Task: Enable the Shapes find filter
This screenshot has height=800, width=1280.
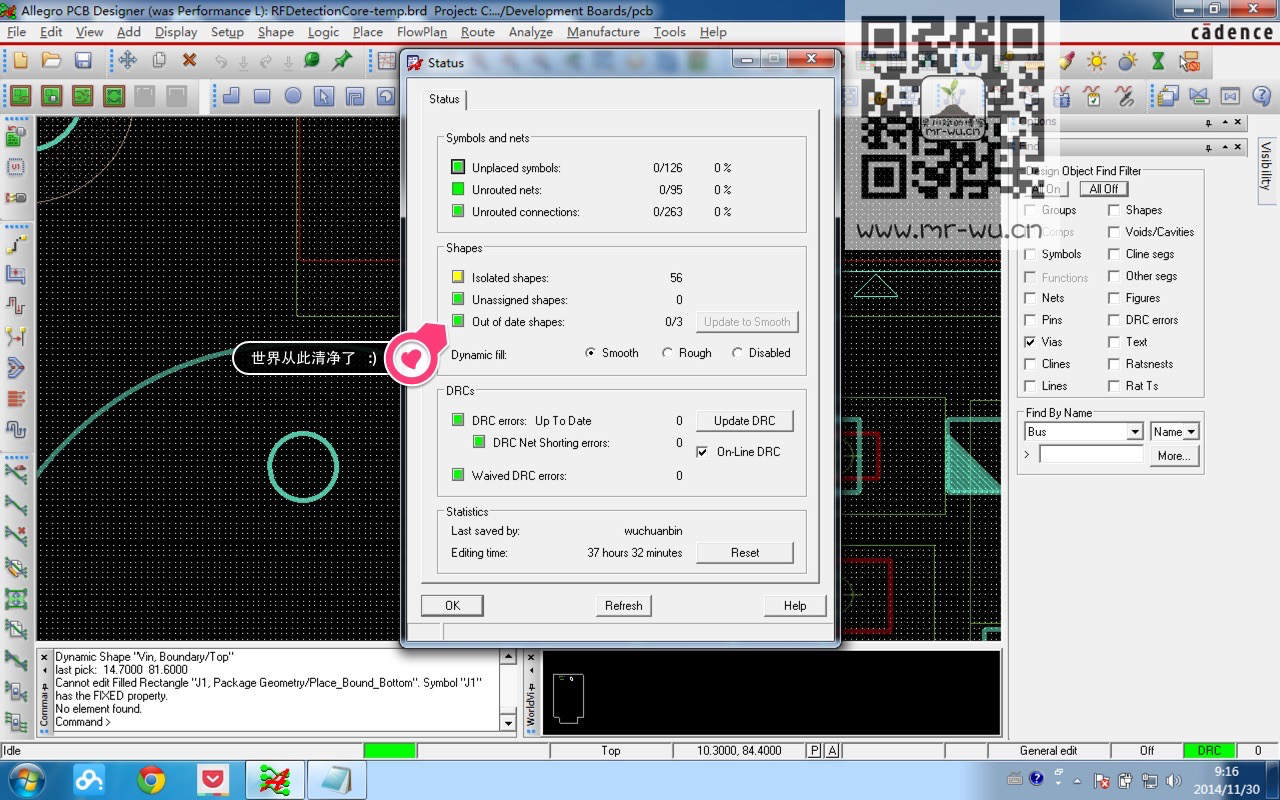Action: coord(1114,210)
